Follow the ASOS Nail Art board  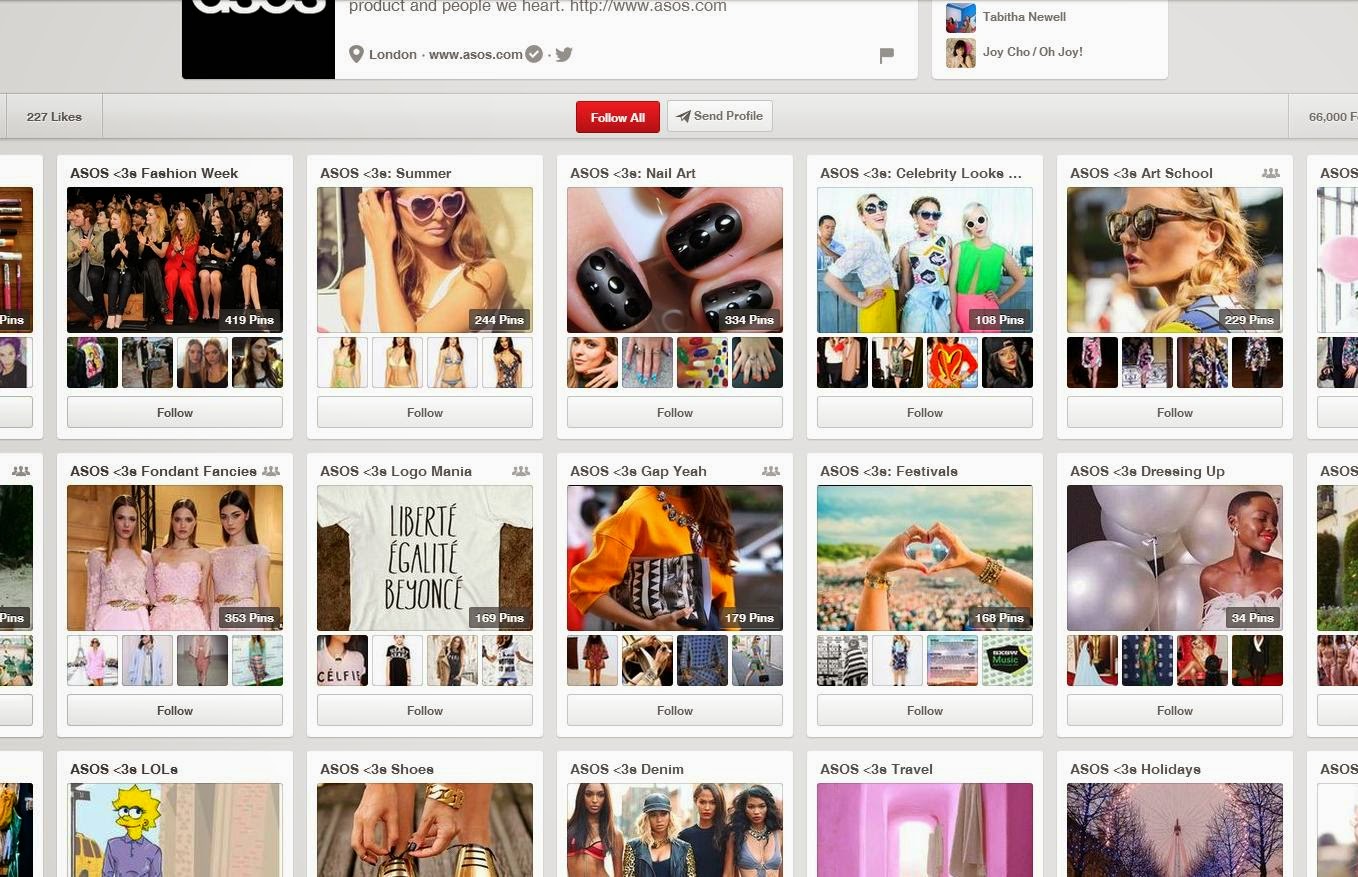675,412
